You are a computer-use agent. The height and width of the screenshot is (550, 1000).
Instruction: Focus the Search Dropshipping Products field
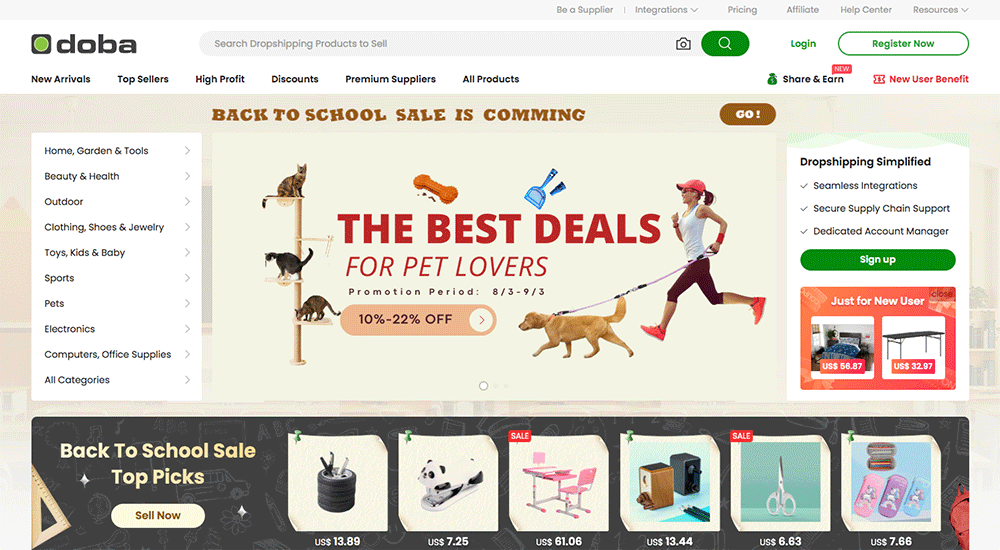click(x=440, y=43)
